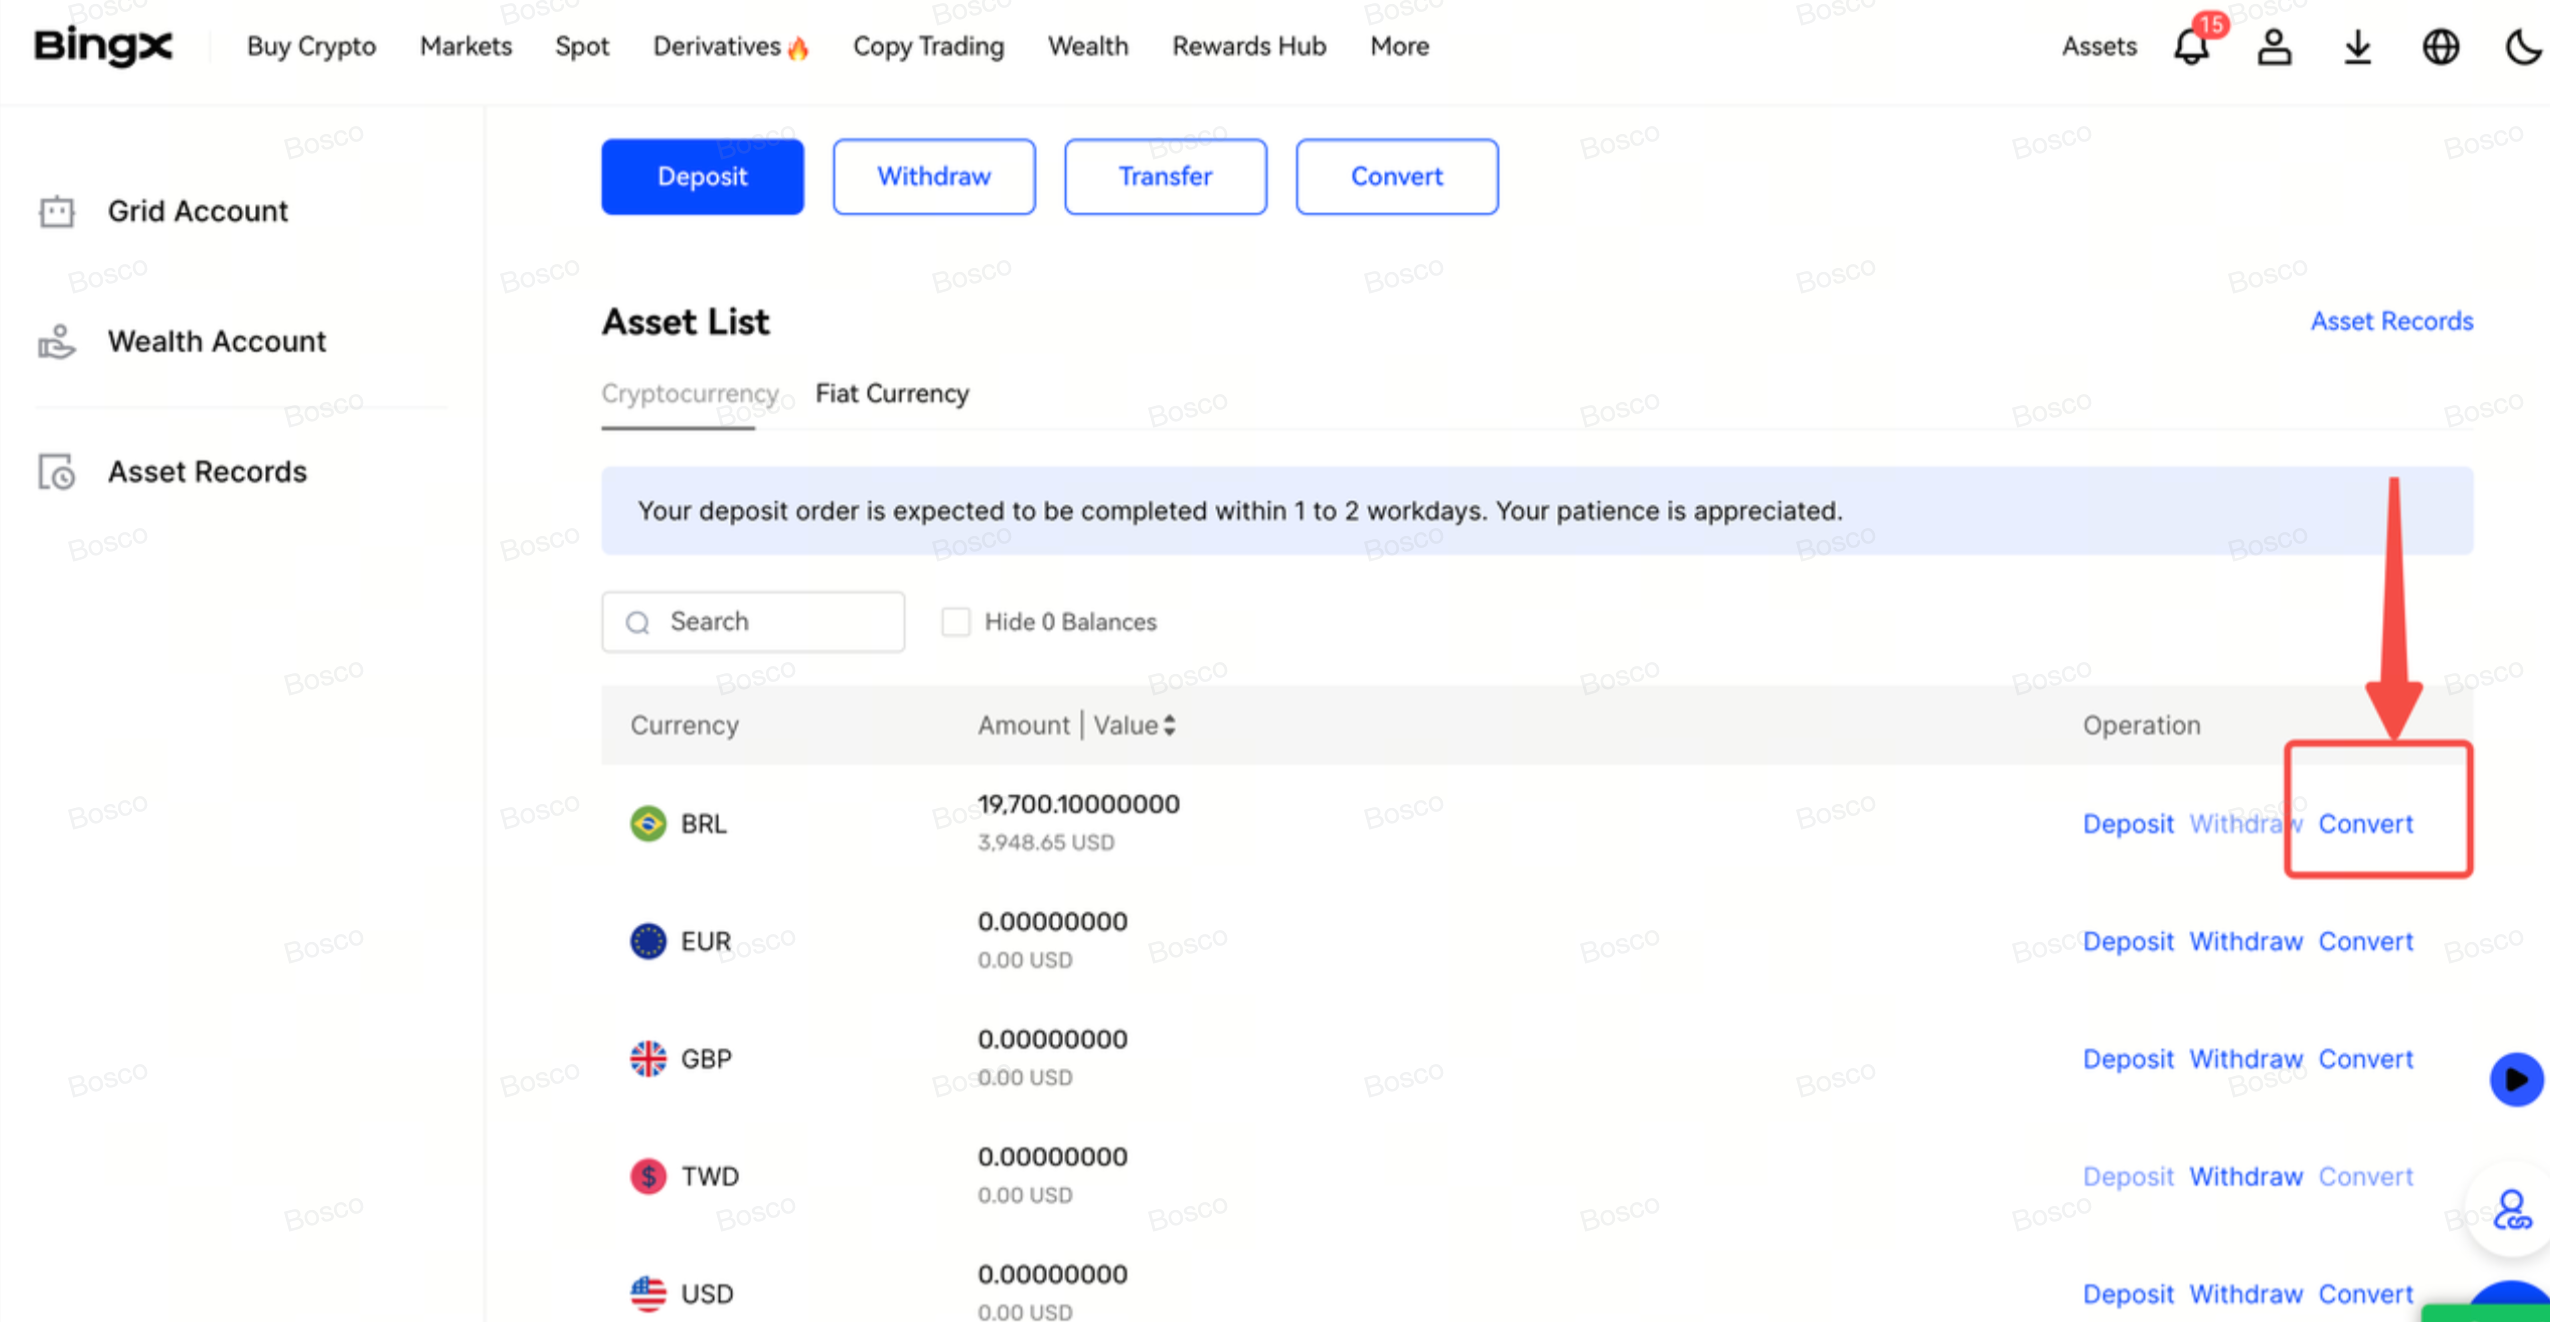Switch to the Cryptocurrency tab
The image size is (2550, 1322).
click(689, 394)
